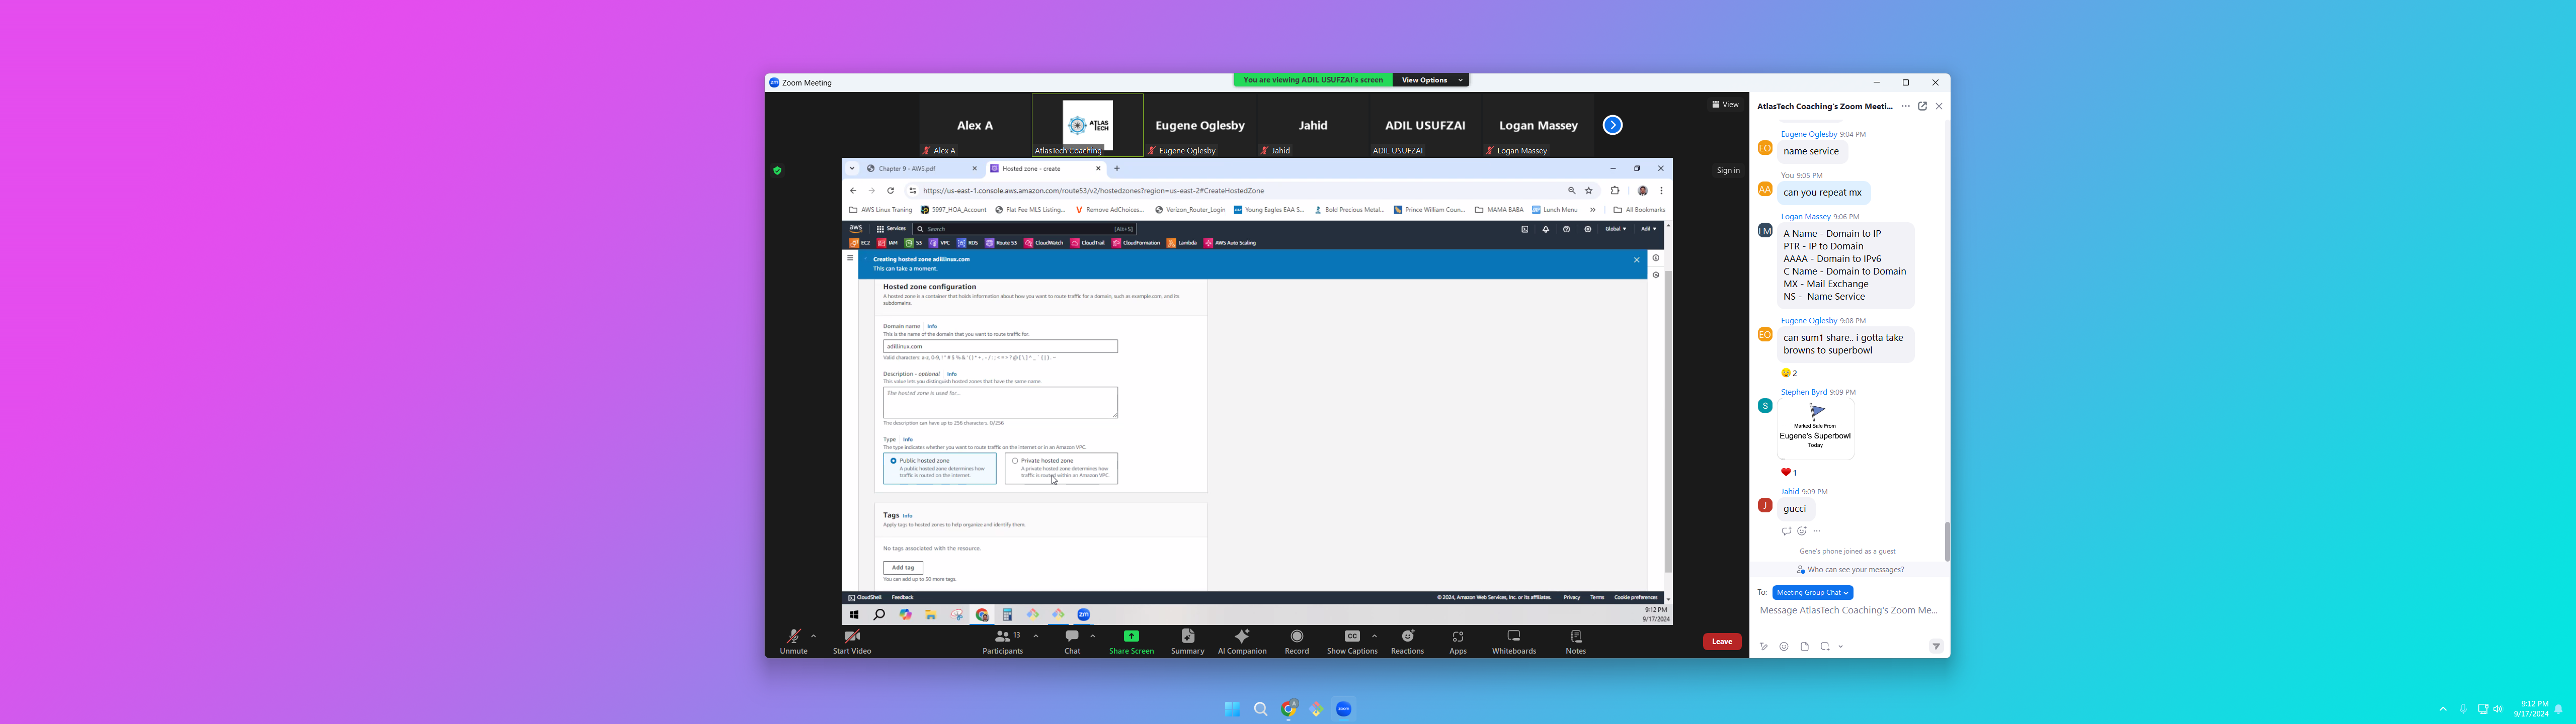Expand audio options arrow beside Unmute
Image resolution: width=2576 pixels, height=724 pixels.
click(814, 636)
